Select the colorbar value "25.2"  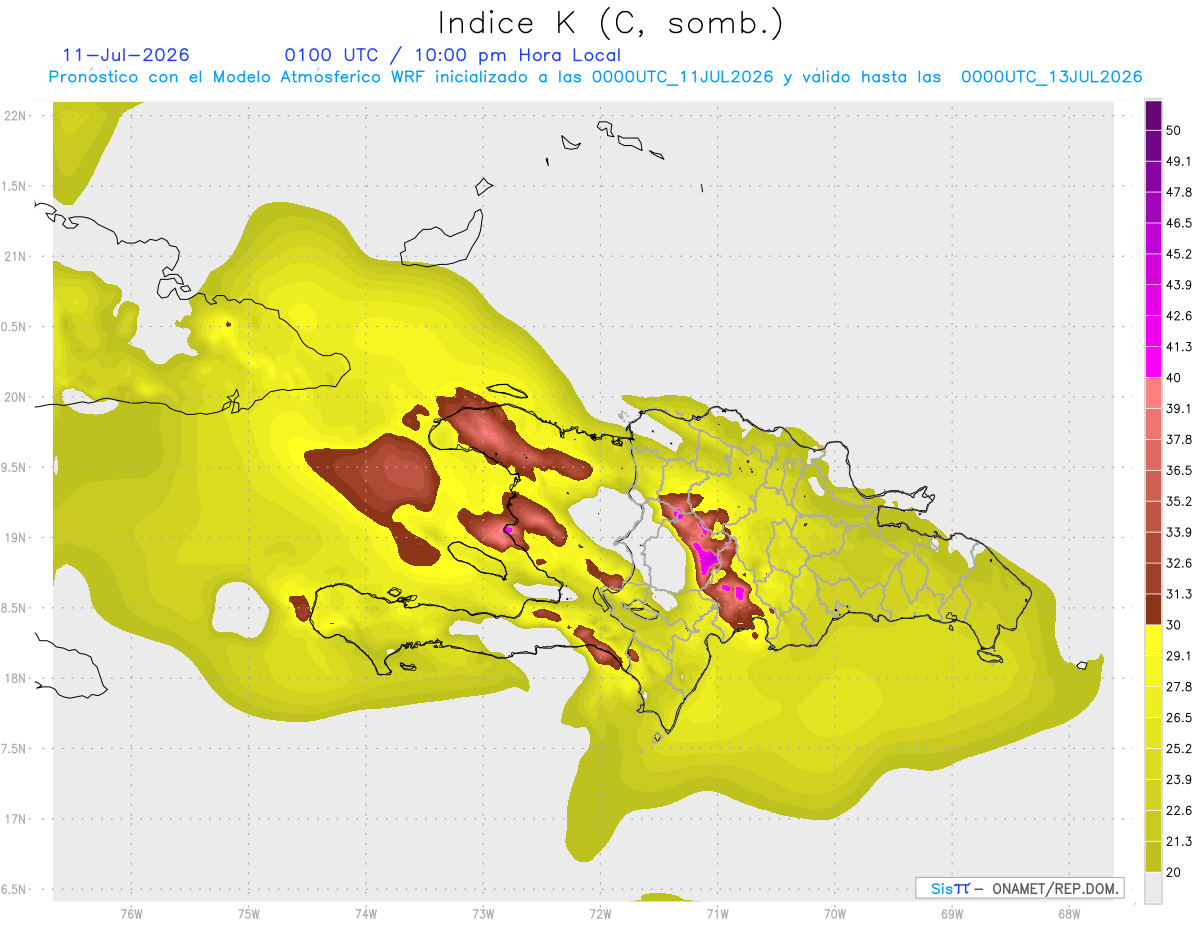click(x=1179, y=748)
